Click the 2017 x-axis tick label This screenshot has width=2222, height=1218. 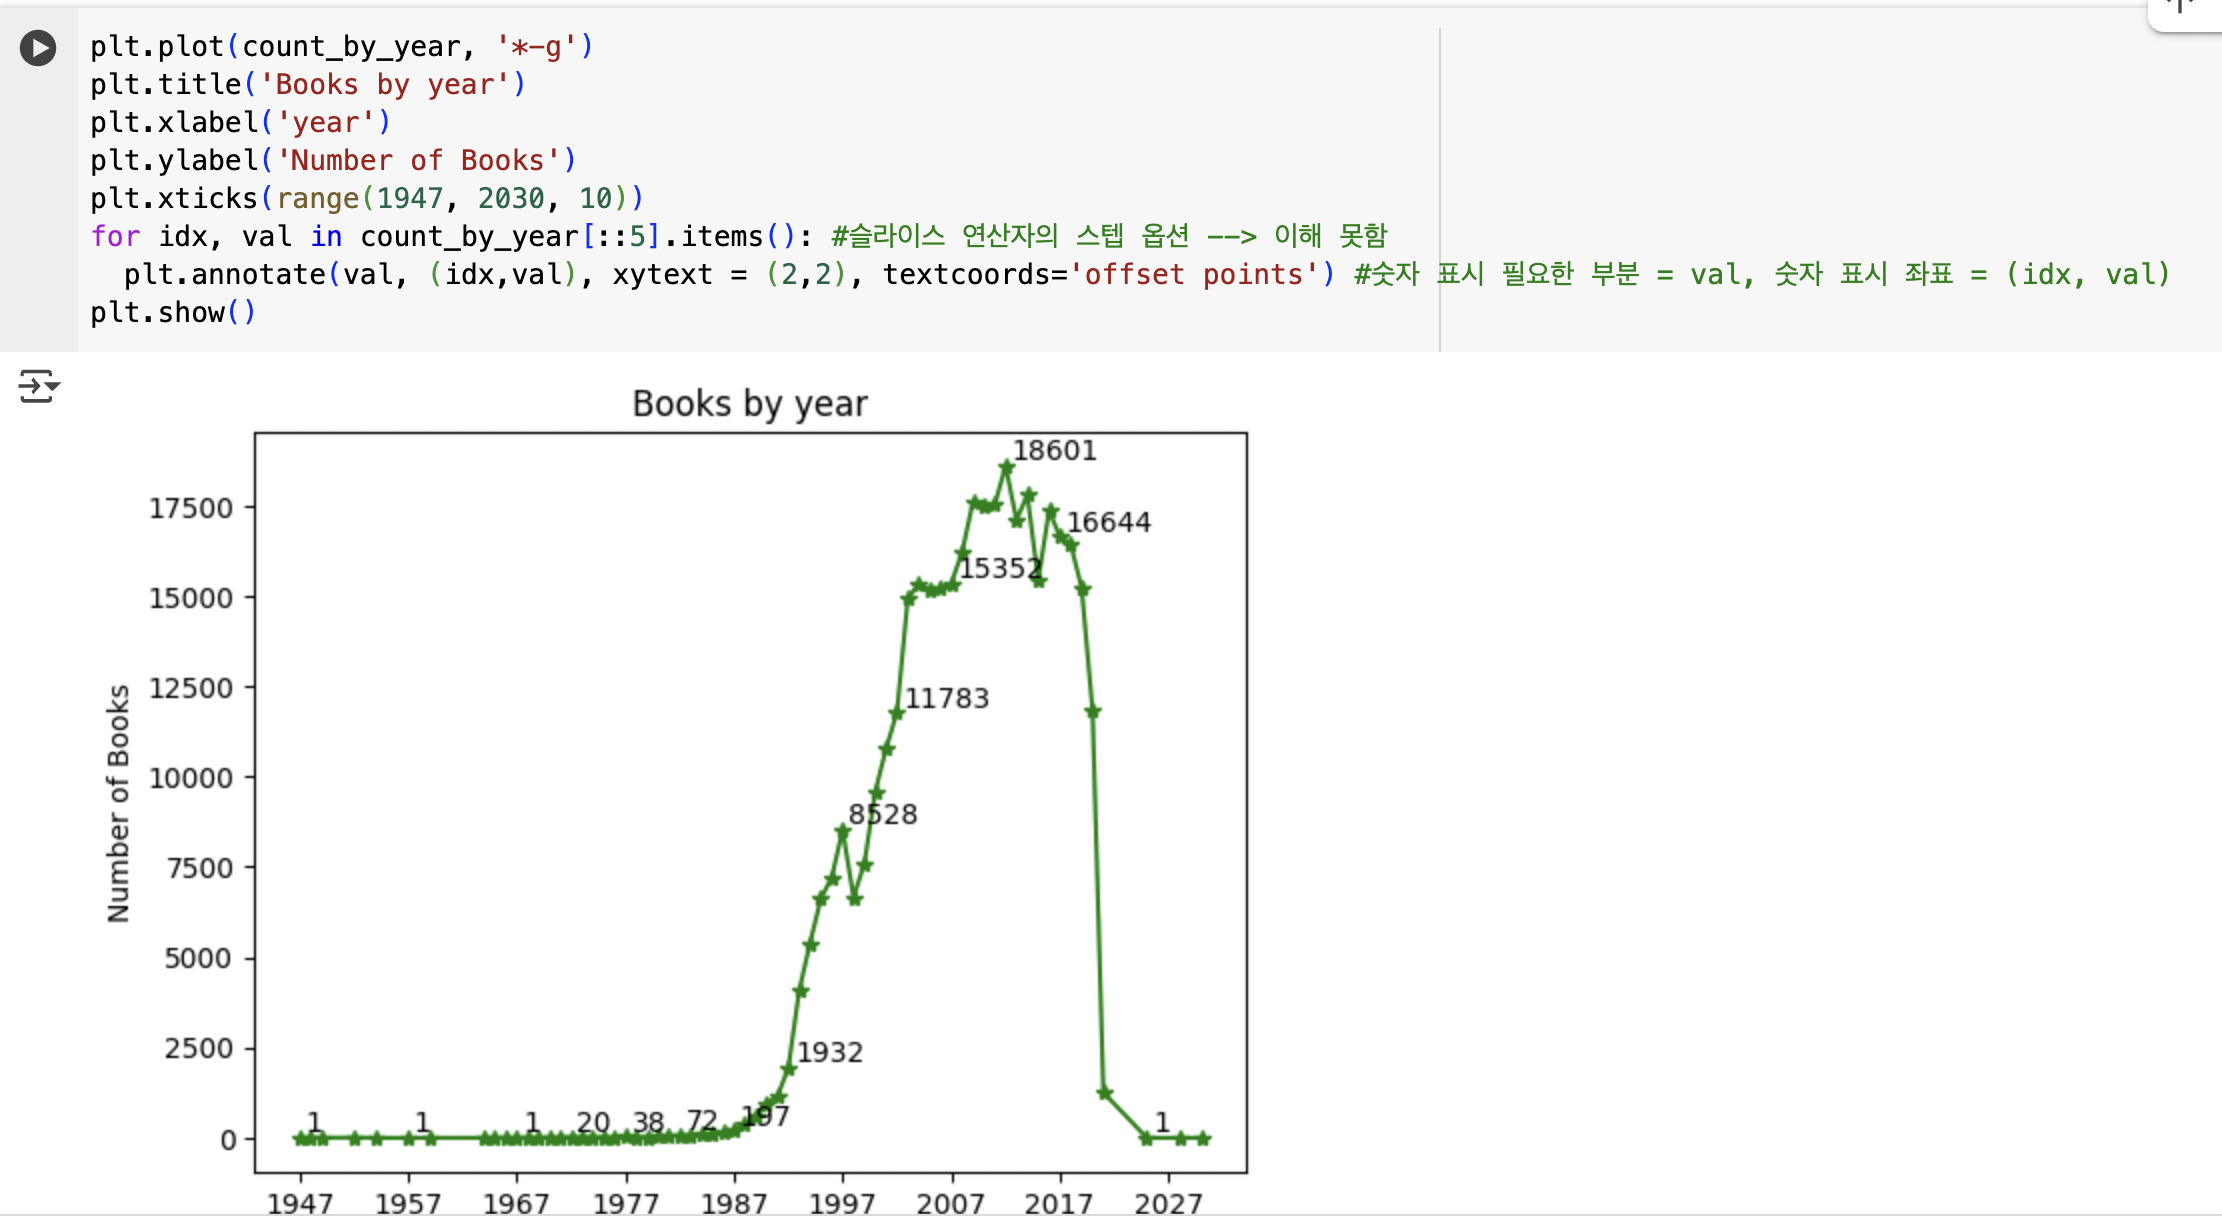click(1059, 1203)
